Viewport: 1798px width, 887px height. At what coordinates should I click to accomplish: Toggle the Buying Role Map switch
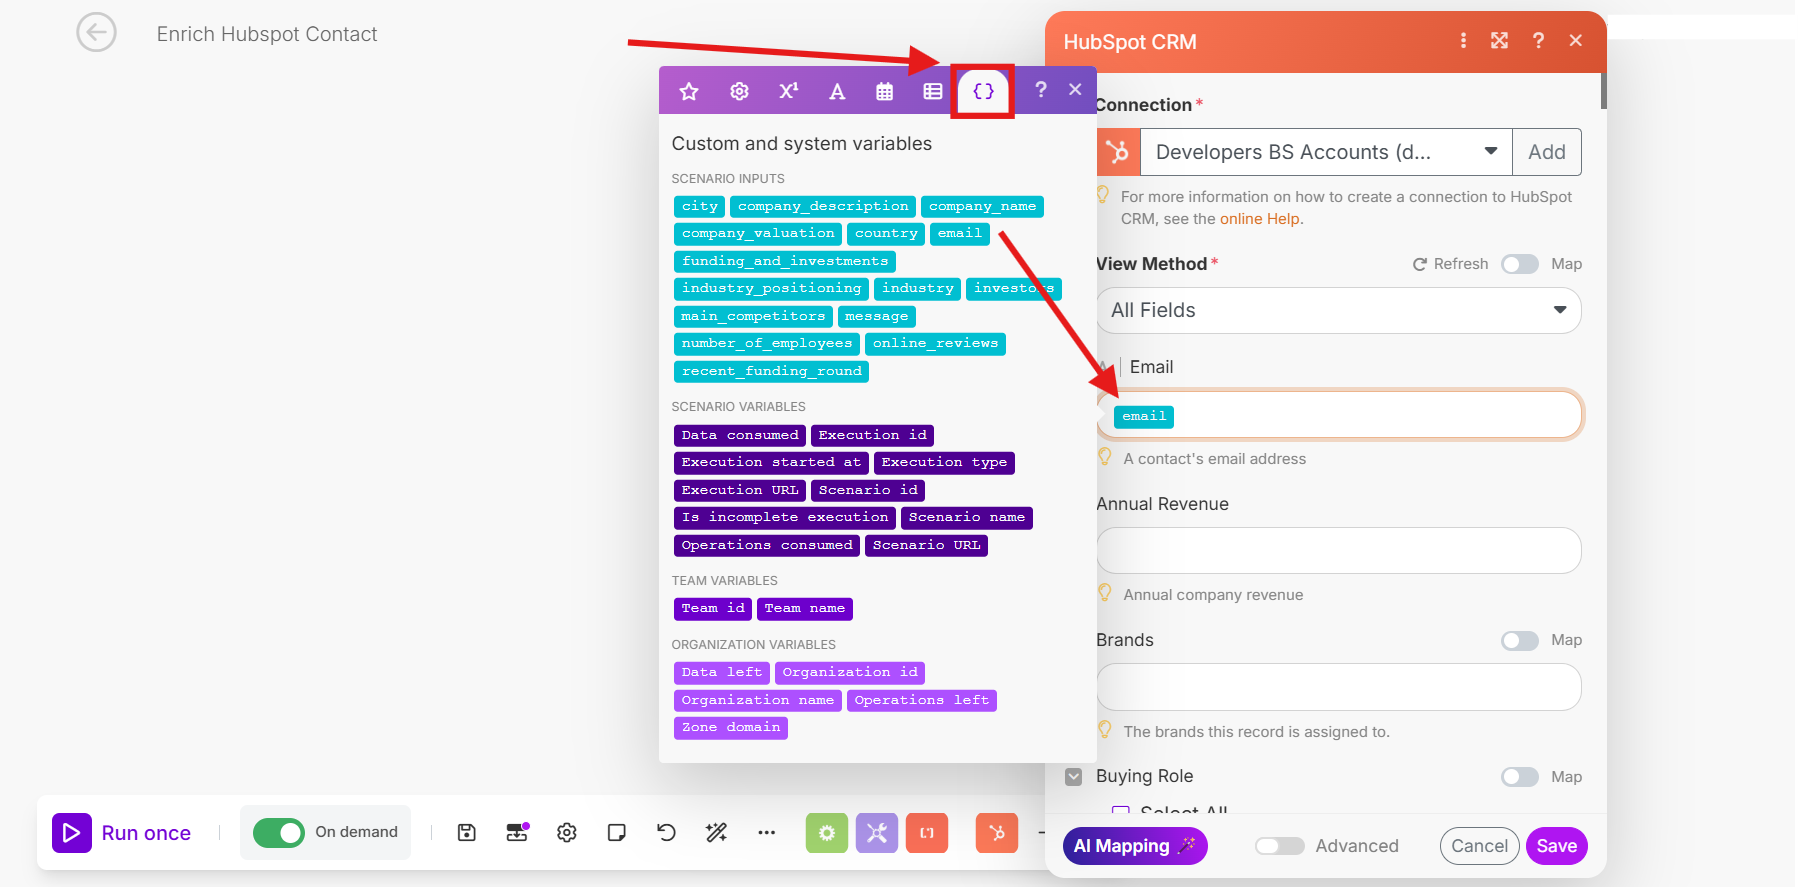coord(1520,777)
